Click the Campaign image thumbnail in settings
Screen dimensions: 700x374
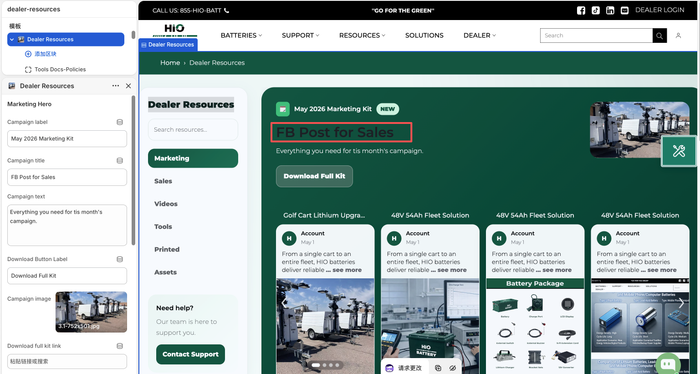pyautogui.click(x=91, y=312)
